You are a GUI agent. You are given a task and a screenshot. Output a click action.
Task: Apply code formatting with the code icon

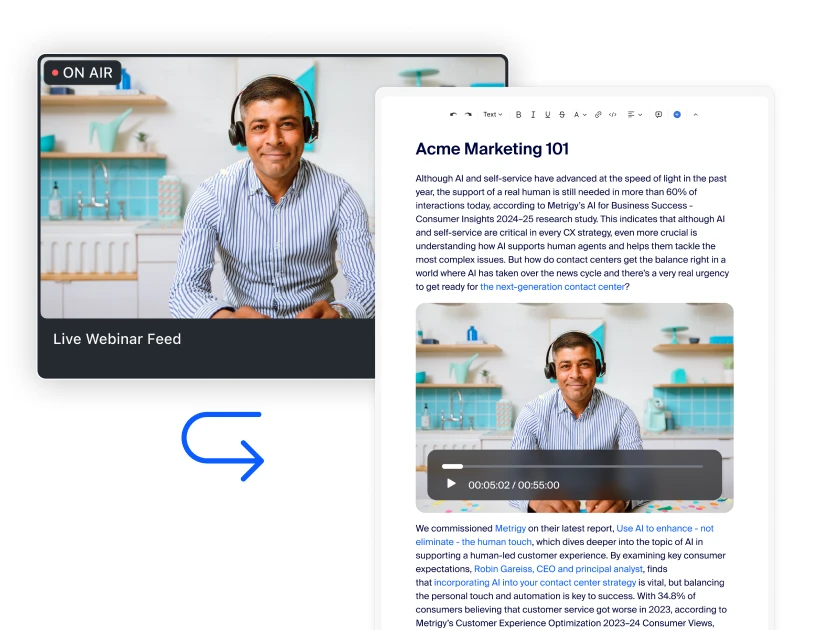tap(612, 114)
